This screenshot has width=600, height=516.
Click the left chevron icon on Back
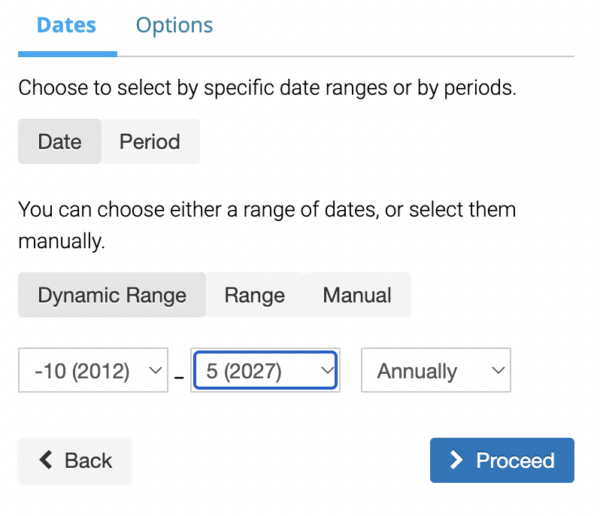coord(45,461)
